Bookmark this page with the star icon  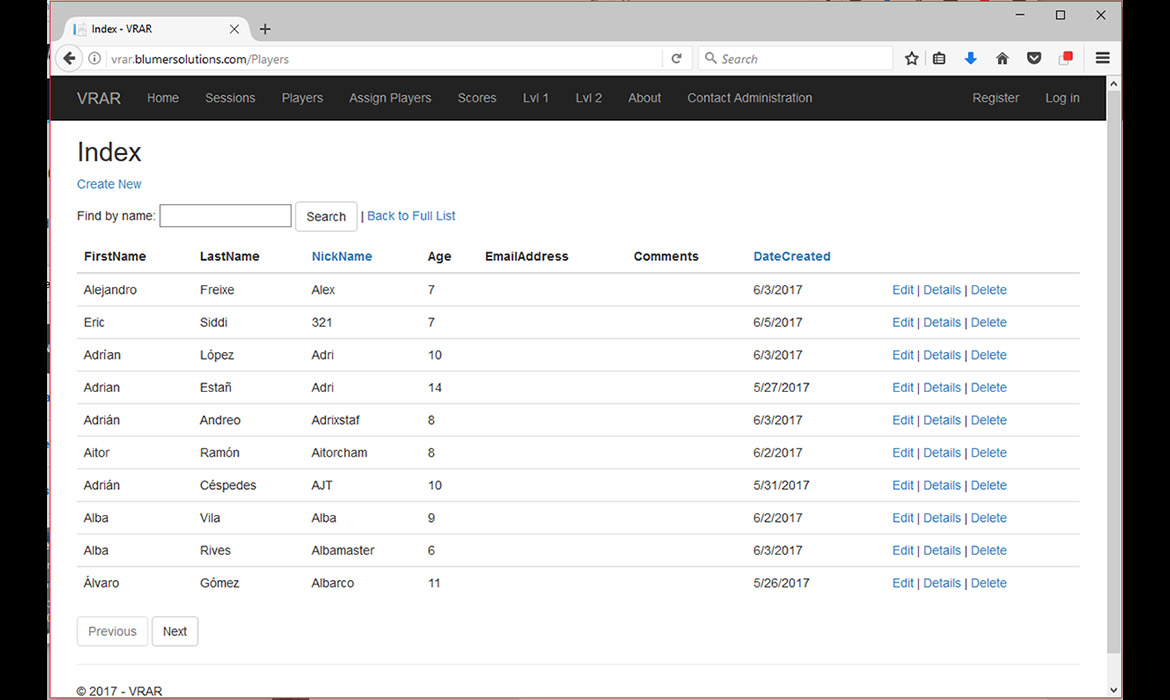click(x=911, y=59)
